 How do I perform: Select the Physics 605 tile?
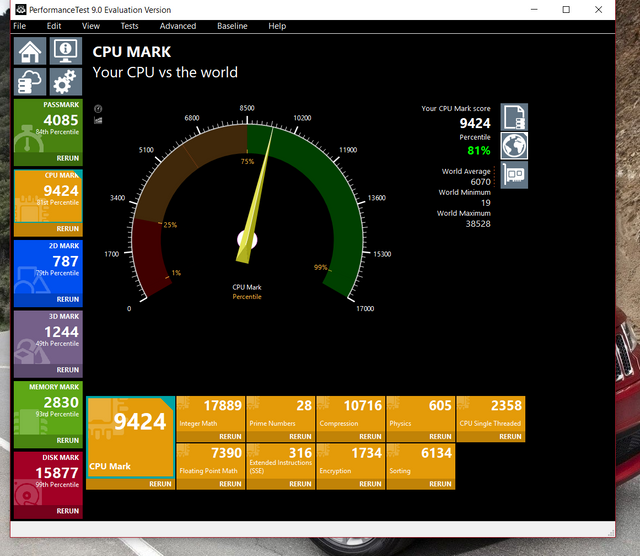[x=421, y=414]
